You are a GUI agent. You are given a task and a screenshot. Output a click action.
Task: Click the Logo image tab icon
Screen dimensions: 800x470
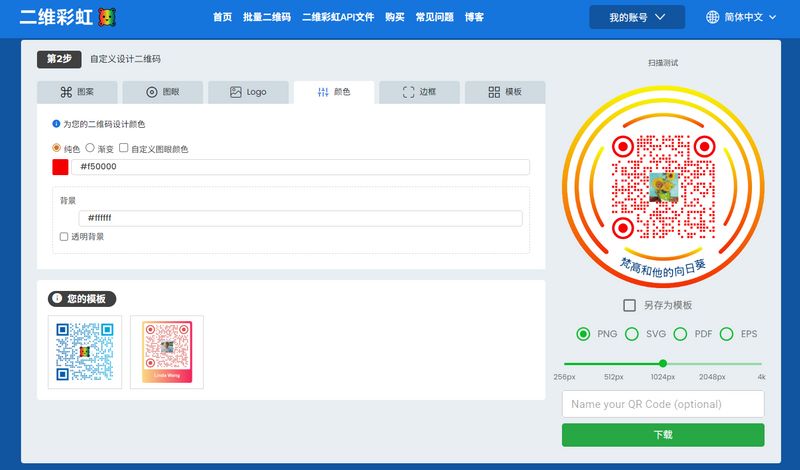click(236, 92)
